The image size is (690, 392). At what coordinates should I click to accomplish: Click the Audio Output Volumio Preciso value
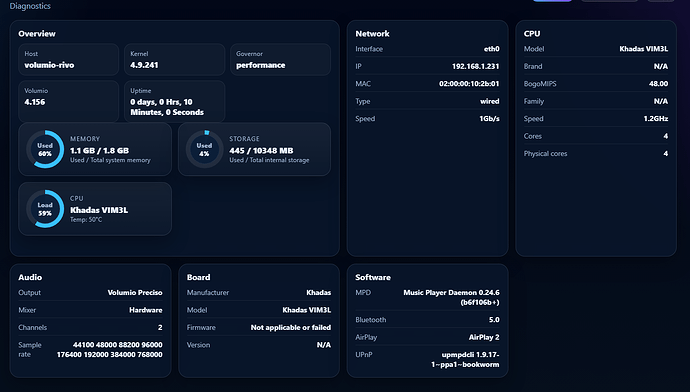(135, 293)
